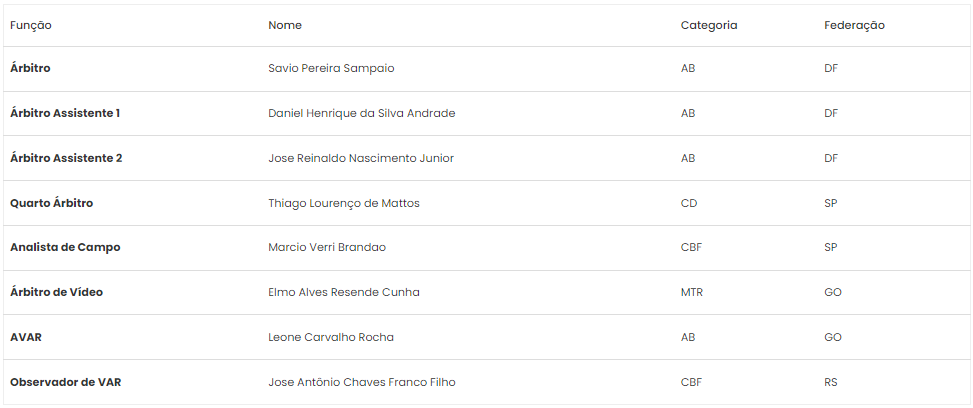The image size is (973, 408).
Task: Click the RS federation cell
Action: (831, 382)
